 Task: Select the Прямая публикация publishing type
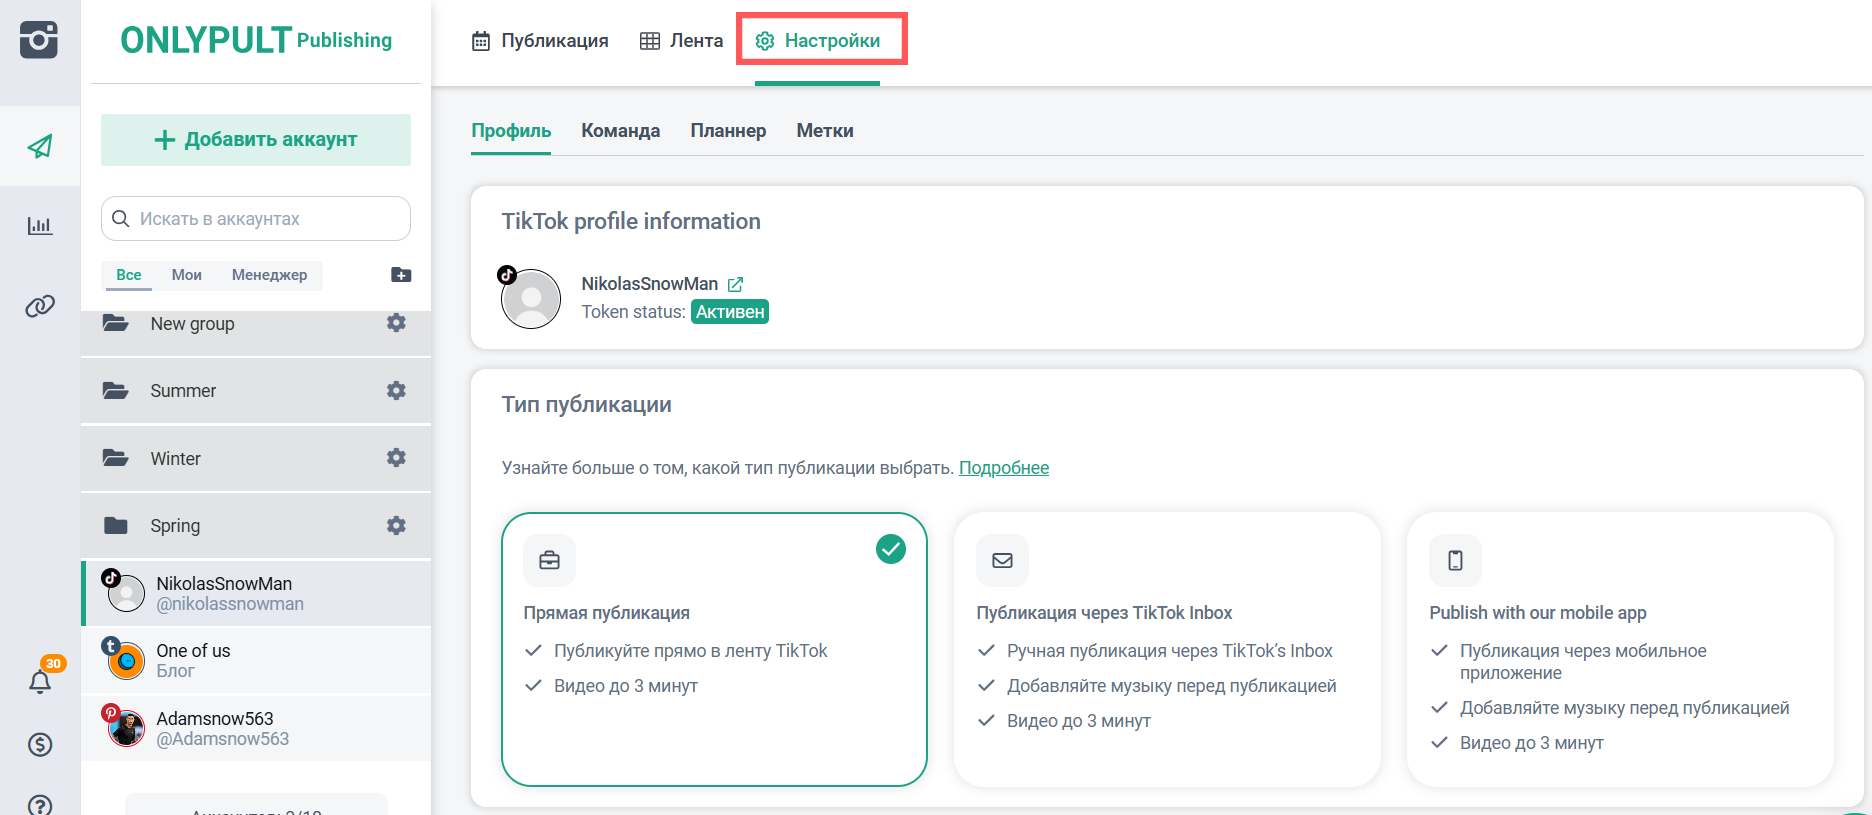point(714,649)
